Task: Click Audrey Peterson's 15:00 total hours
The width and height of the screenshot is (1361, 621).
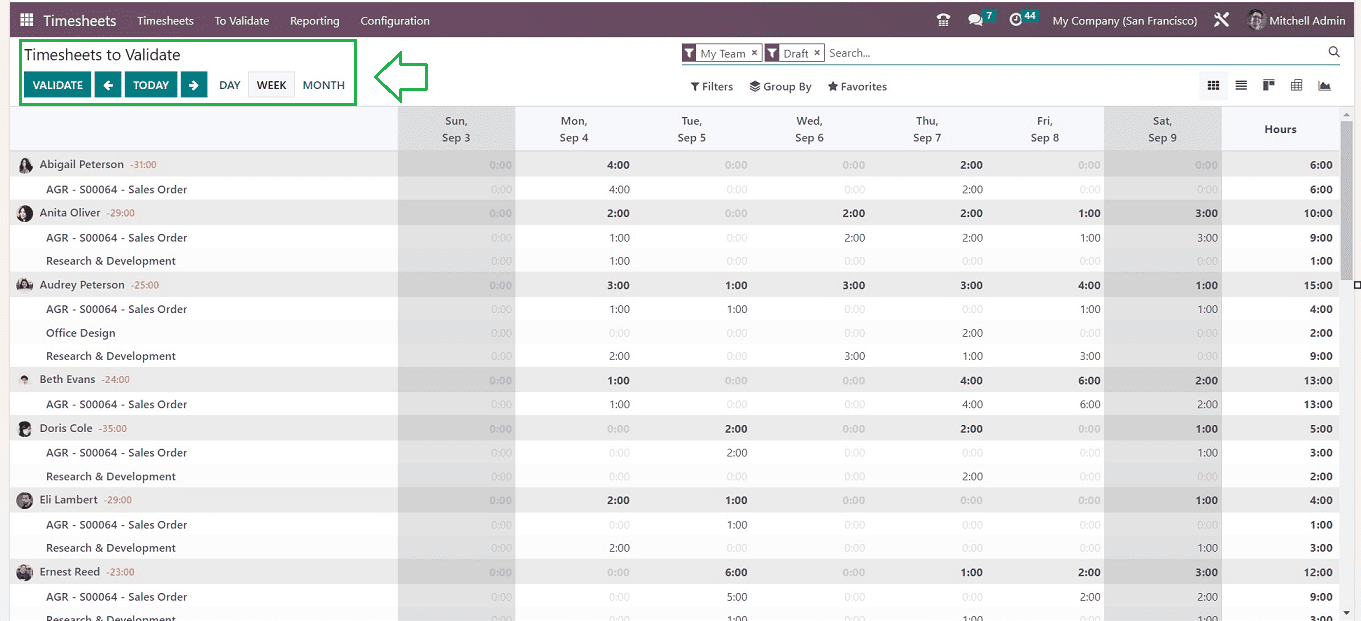Action: [1320, 285]
